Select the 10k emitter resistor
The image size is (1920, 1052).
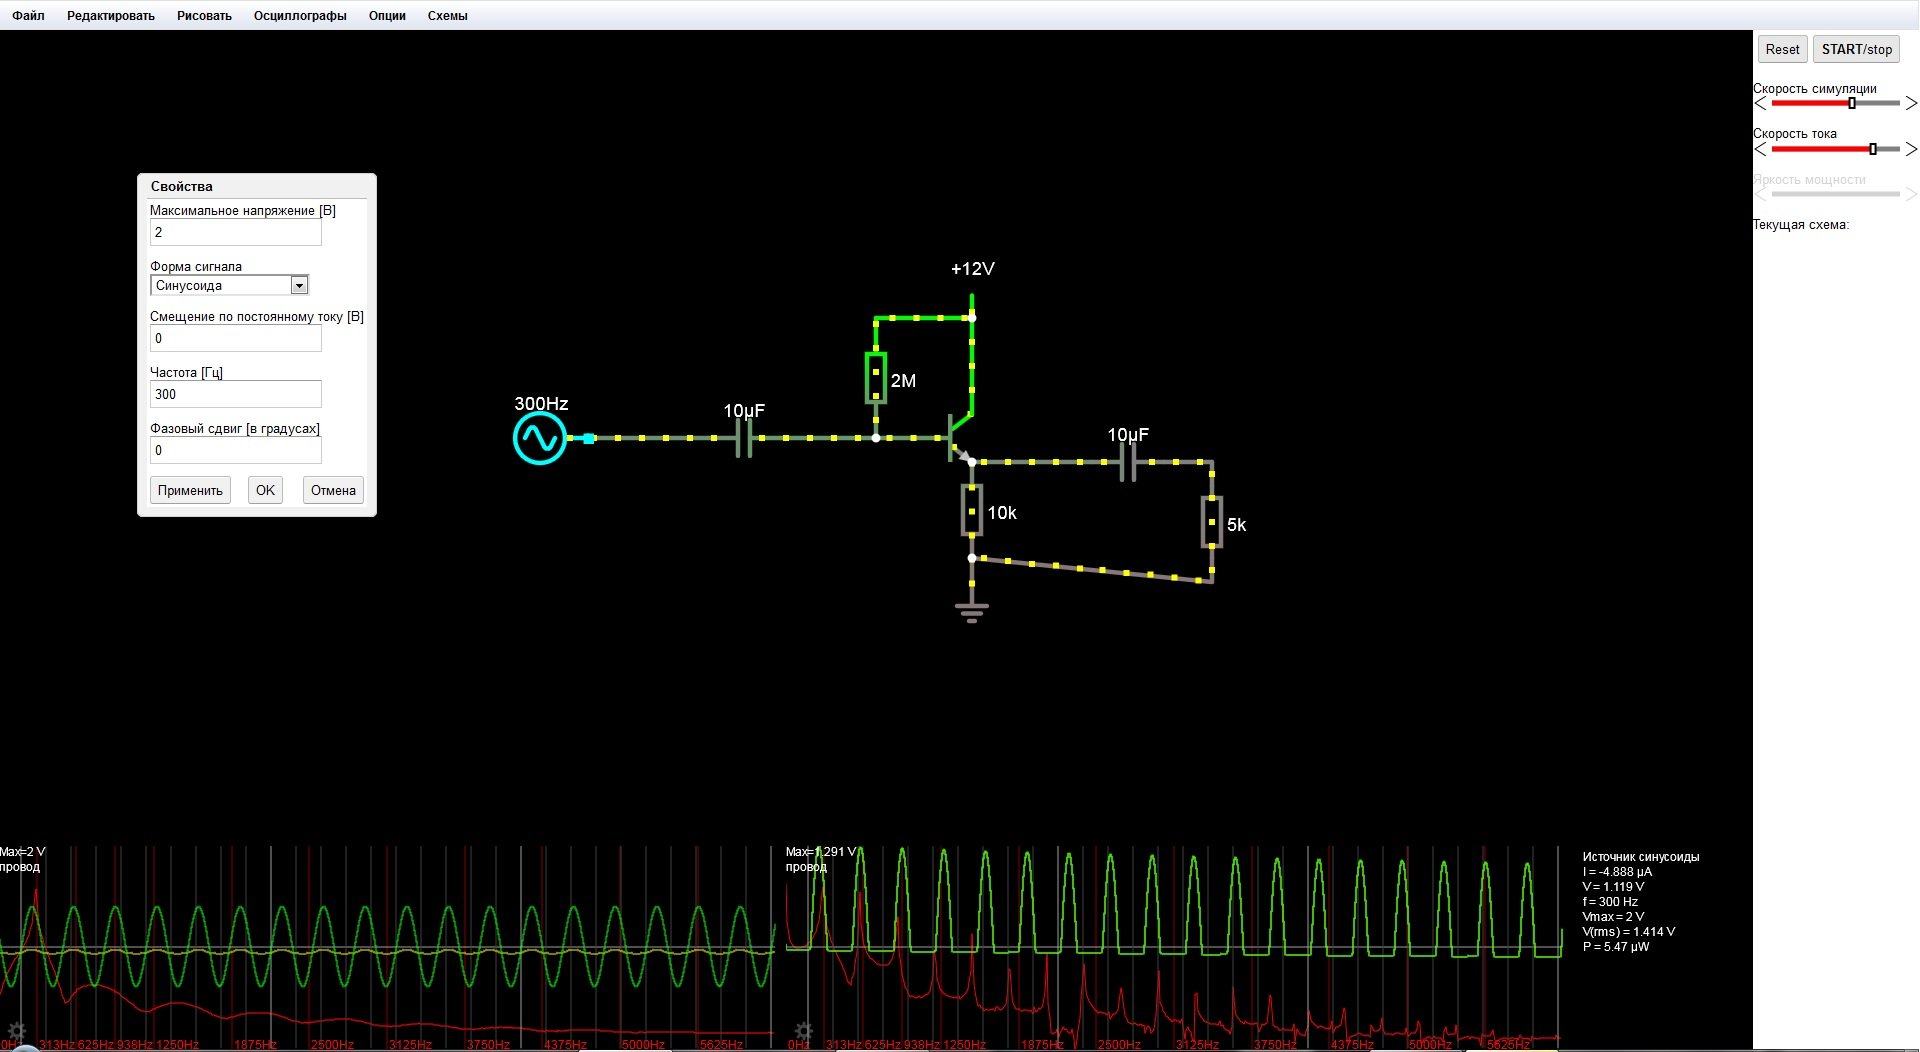[972, 510]
